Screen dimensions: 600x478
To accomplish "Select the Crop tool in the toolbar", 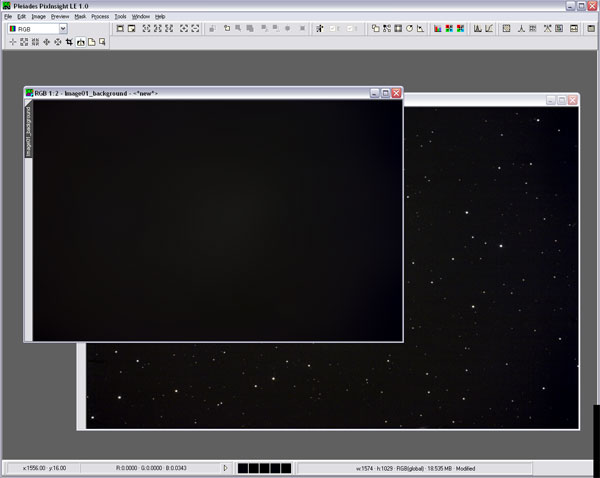I will (x=69, y=42).
